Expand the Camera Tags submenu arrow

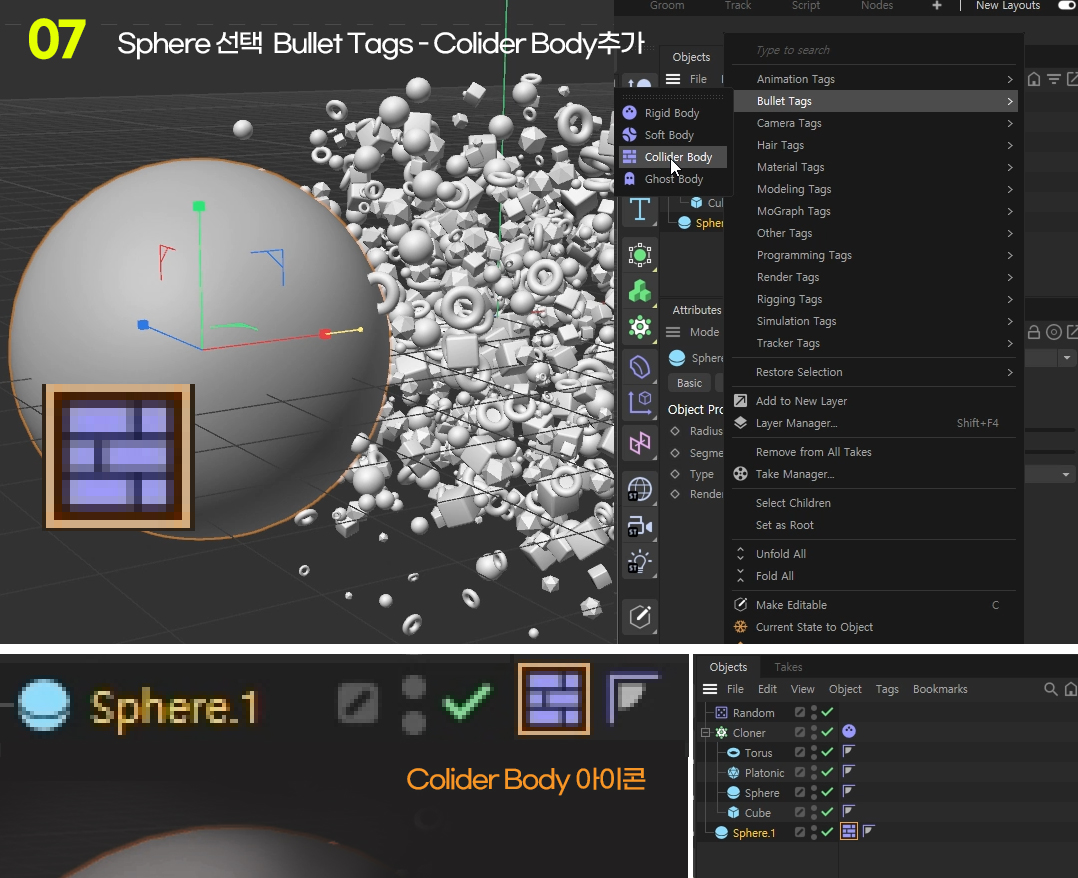coord(1009,123)
